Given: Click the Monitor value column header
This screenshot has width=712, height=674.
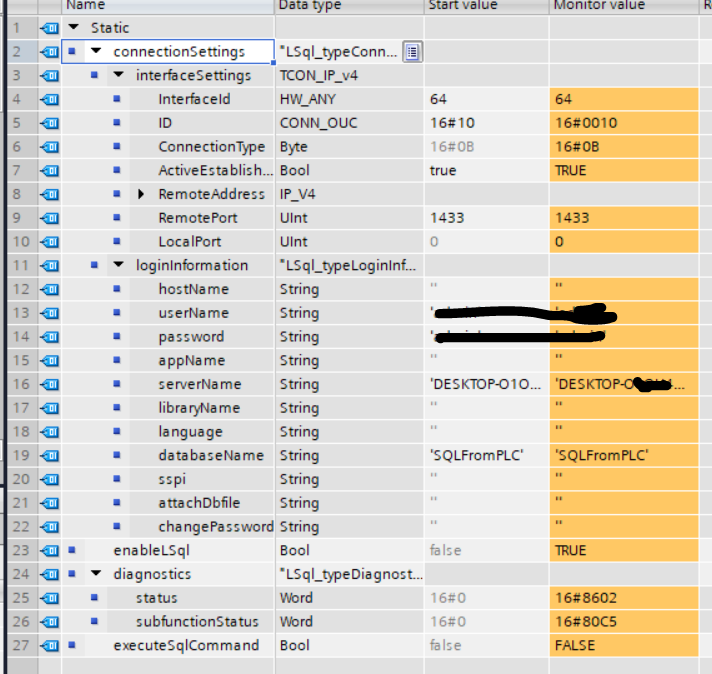Looking at the screenshot, I should click(597, 6).
